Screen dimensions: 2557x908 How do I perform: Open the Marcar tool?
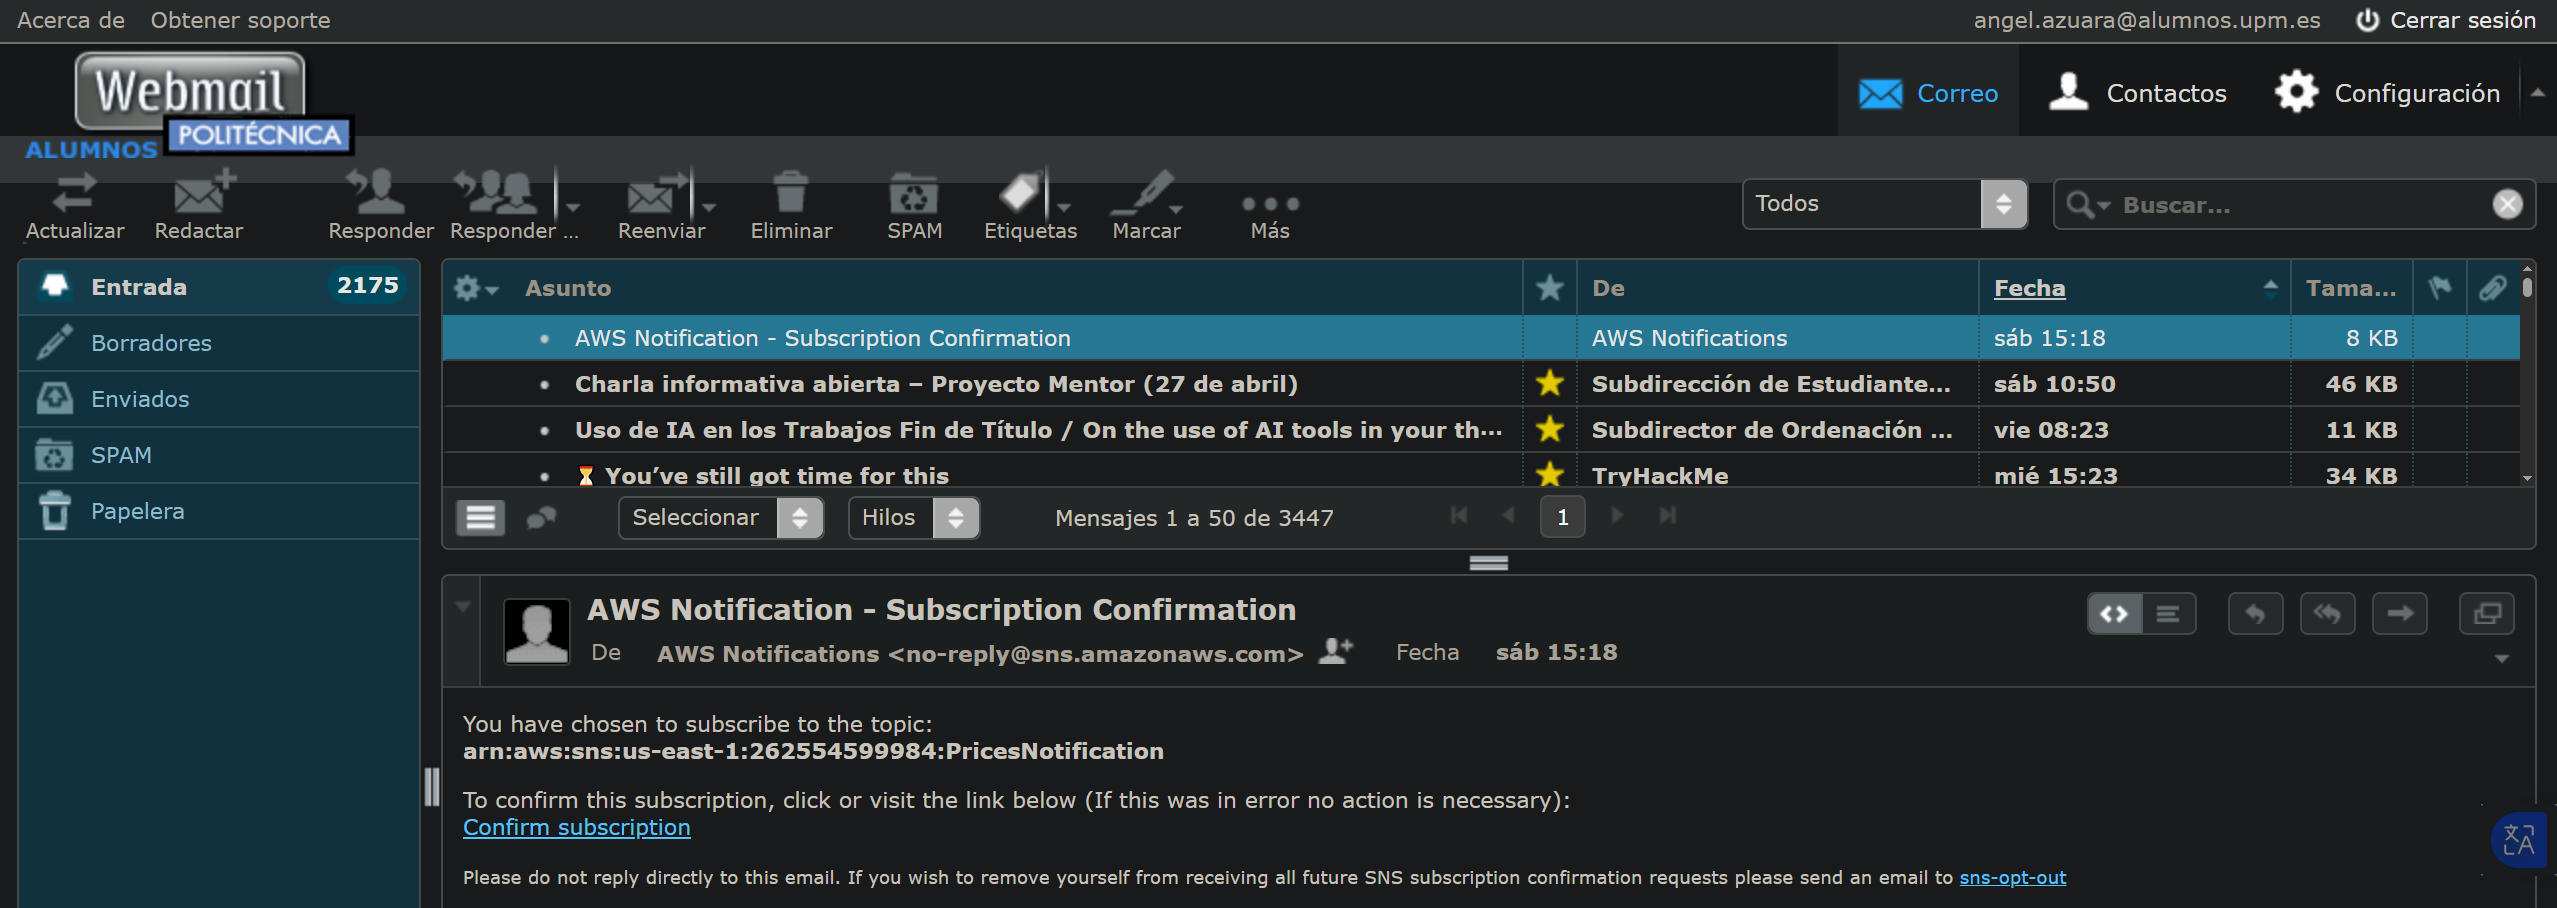1142,193
